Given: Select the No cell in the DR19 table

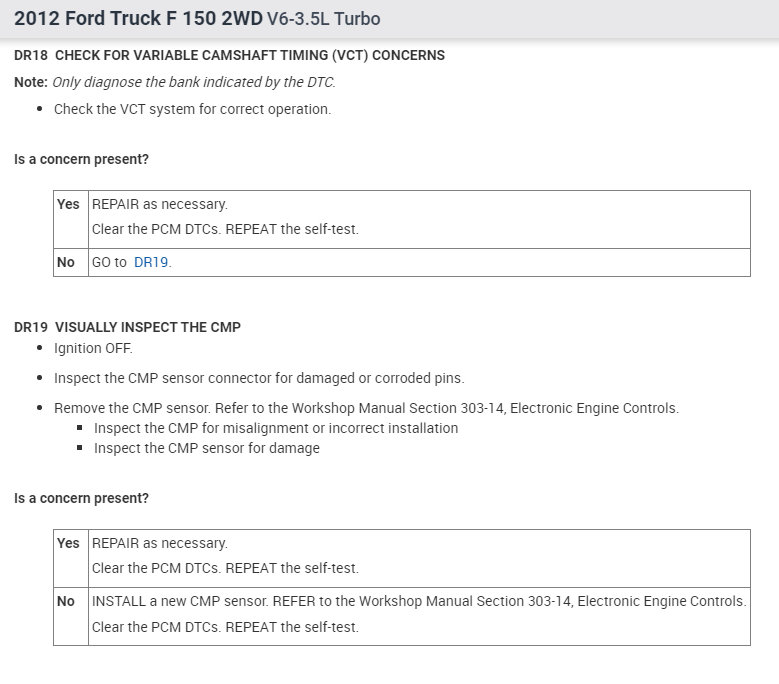Looking at the screenshot, I should pos(66,601).
